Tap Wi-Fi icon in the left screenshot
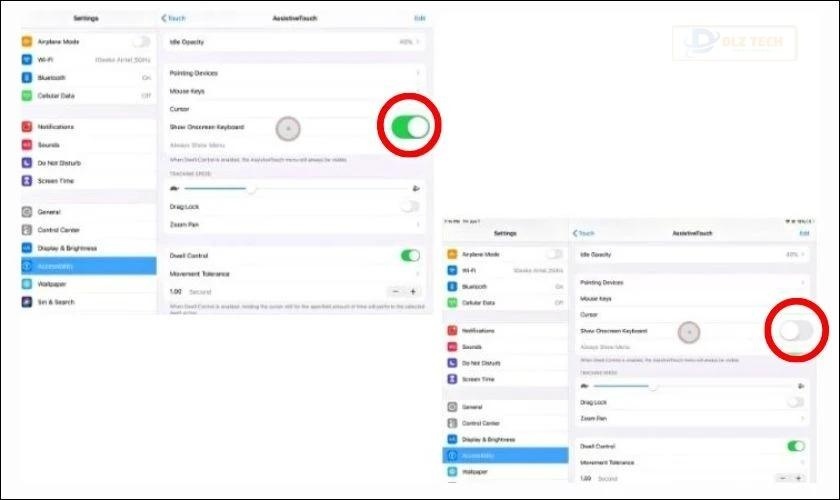Image resolution: width=840 pixels, height=500 pixels. pyautogui.click(x=27, y=60)
